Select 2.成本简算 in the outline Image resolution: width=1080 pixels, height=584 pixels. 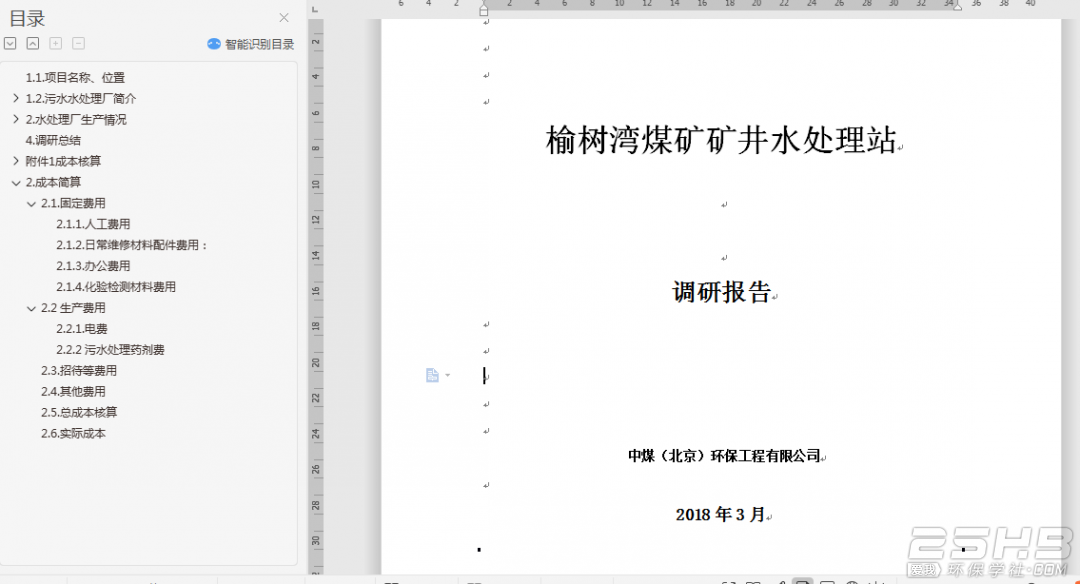[53, 182]
